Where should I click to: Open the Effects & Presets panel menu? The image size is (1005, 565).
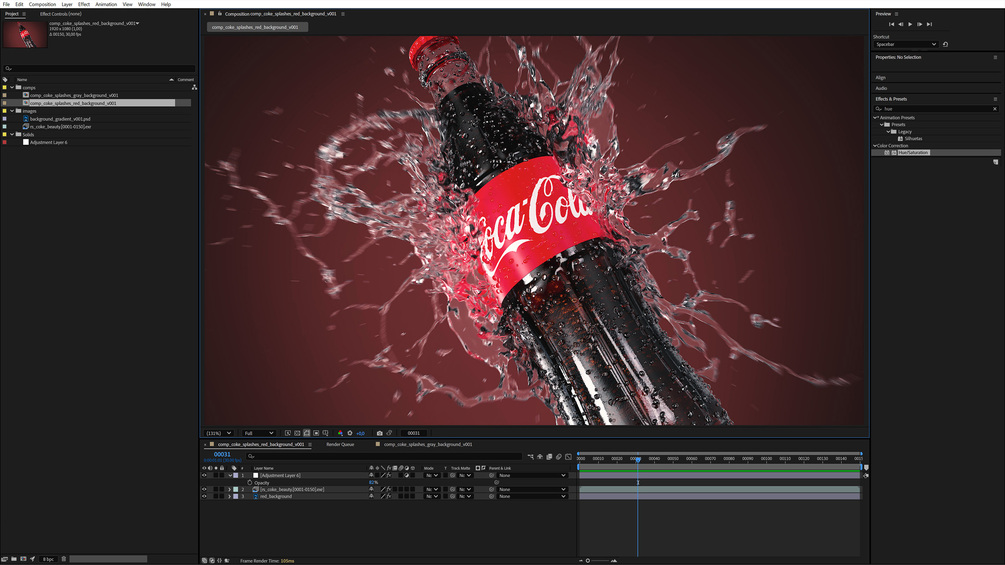click(x=995, y=99)
